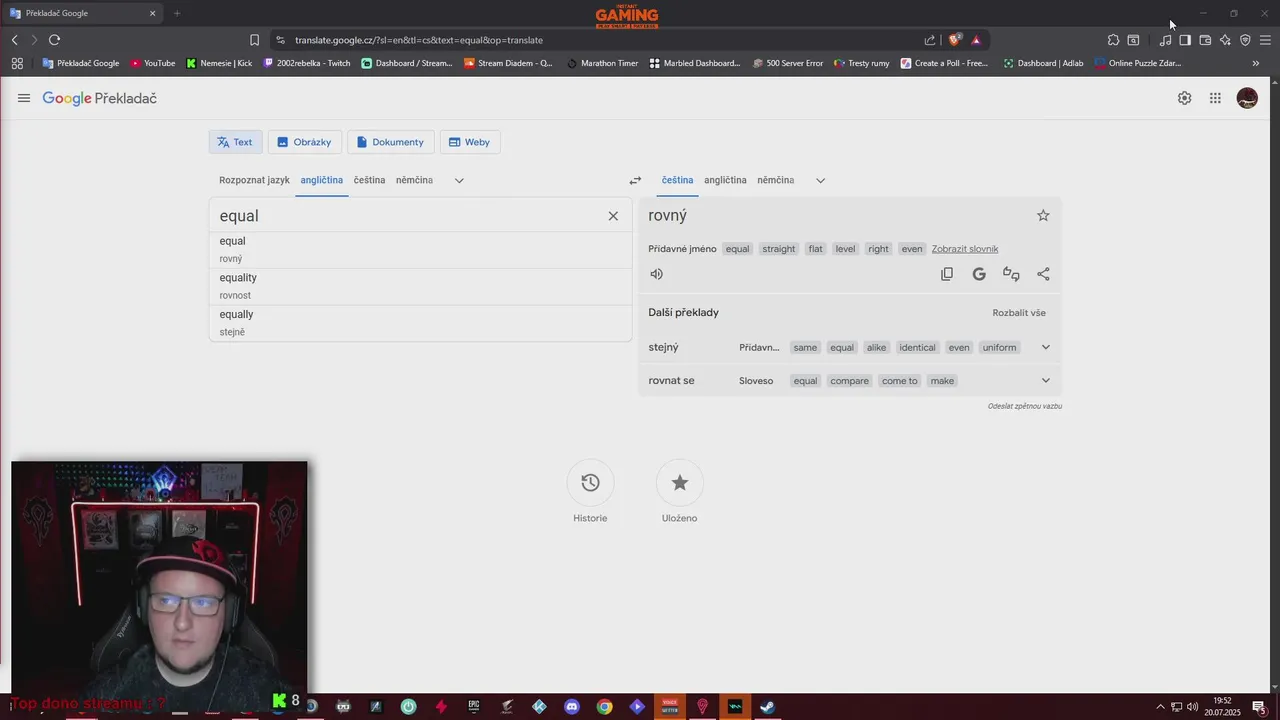Viewport: 1280px width, 720px height.
Task: Click Zobrazit slovník link
Action: tap(965, 249)
